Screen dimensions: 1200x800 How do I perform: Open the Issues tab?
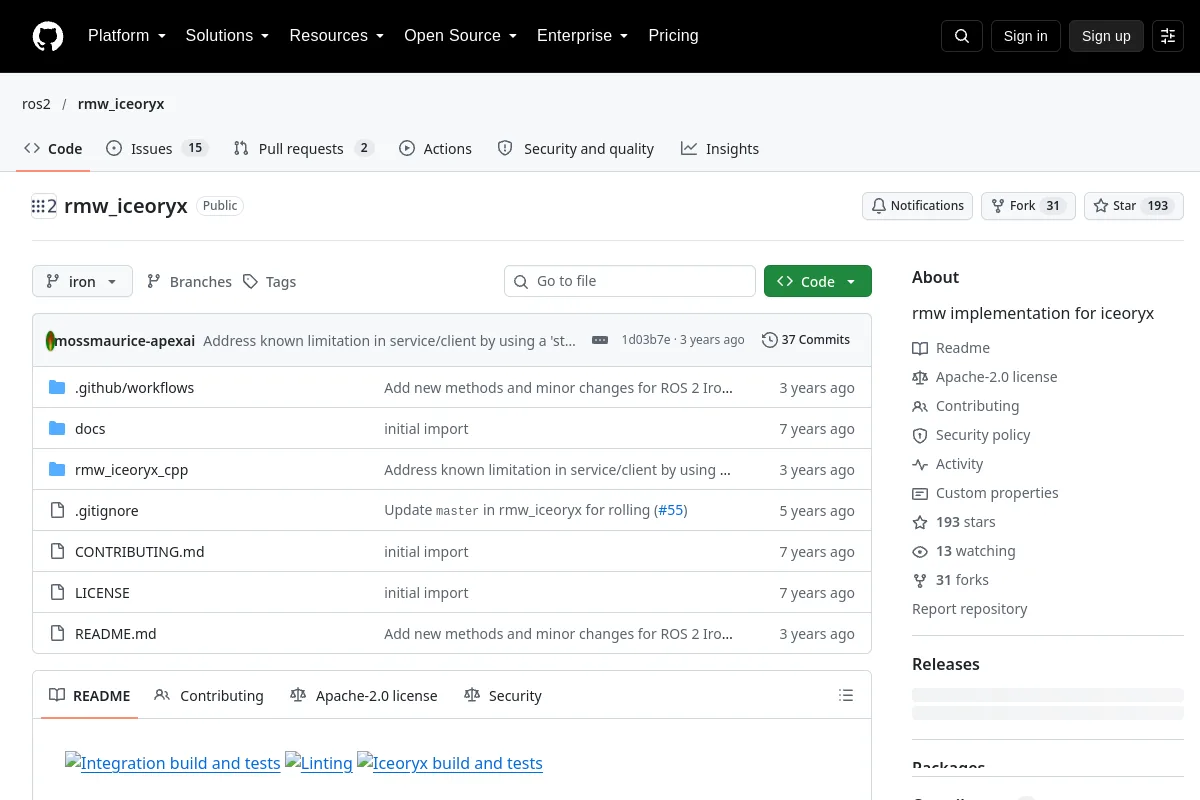click(156, 148)
